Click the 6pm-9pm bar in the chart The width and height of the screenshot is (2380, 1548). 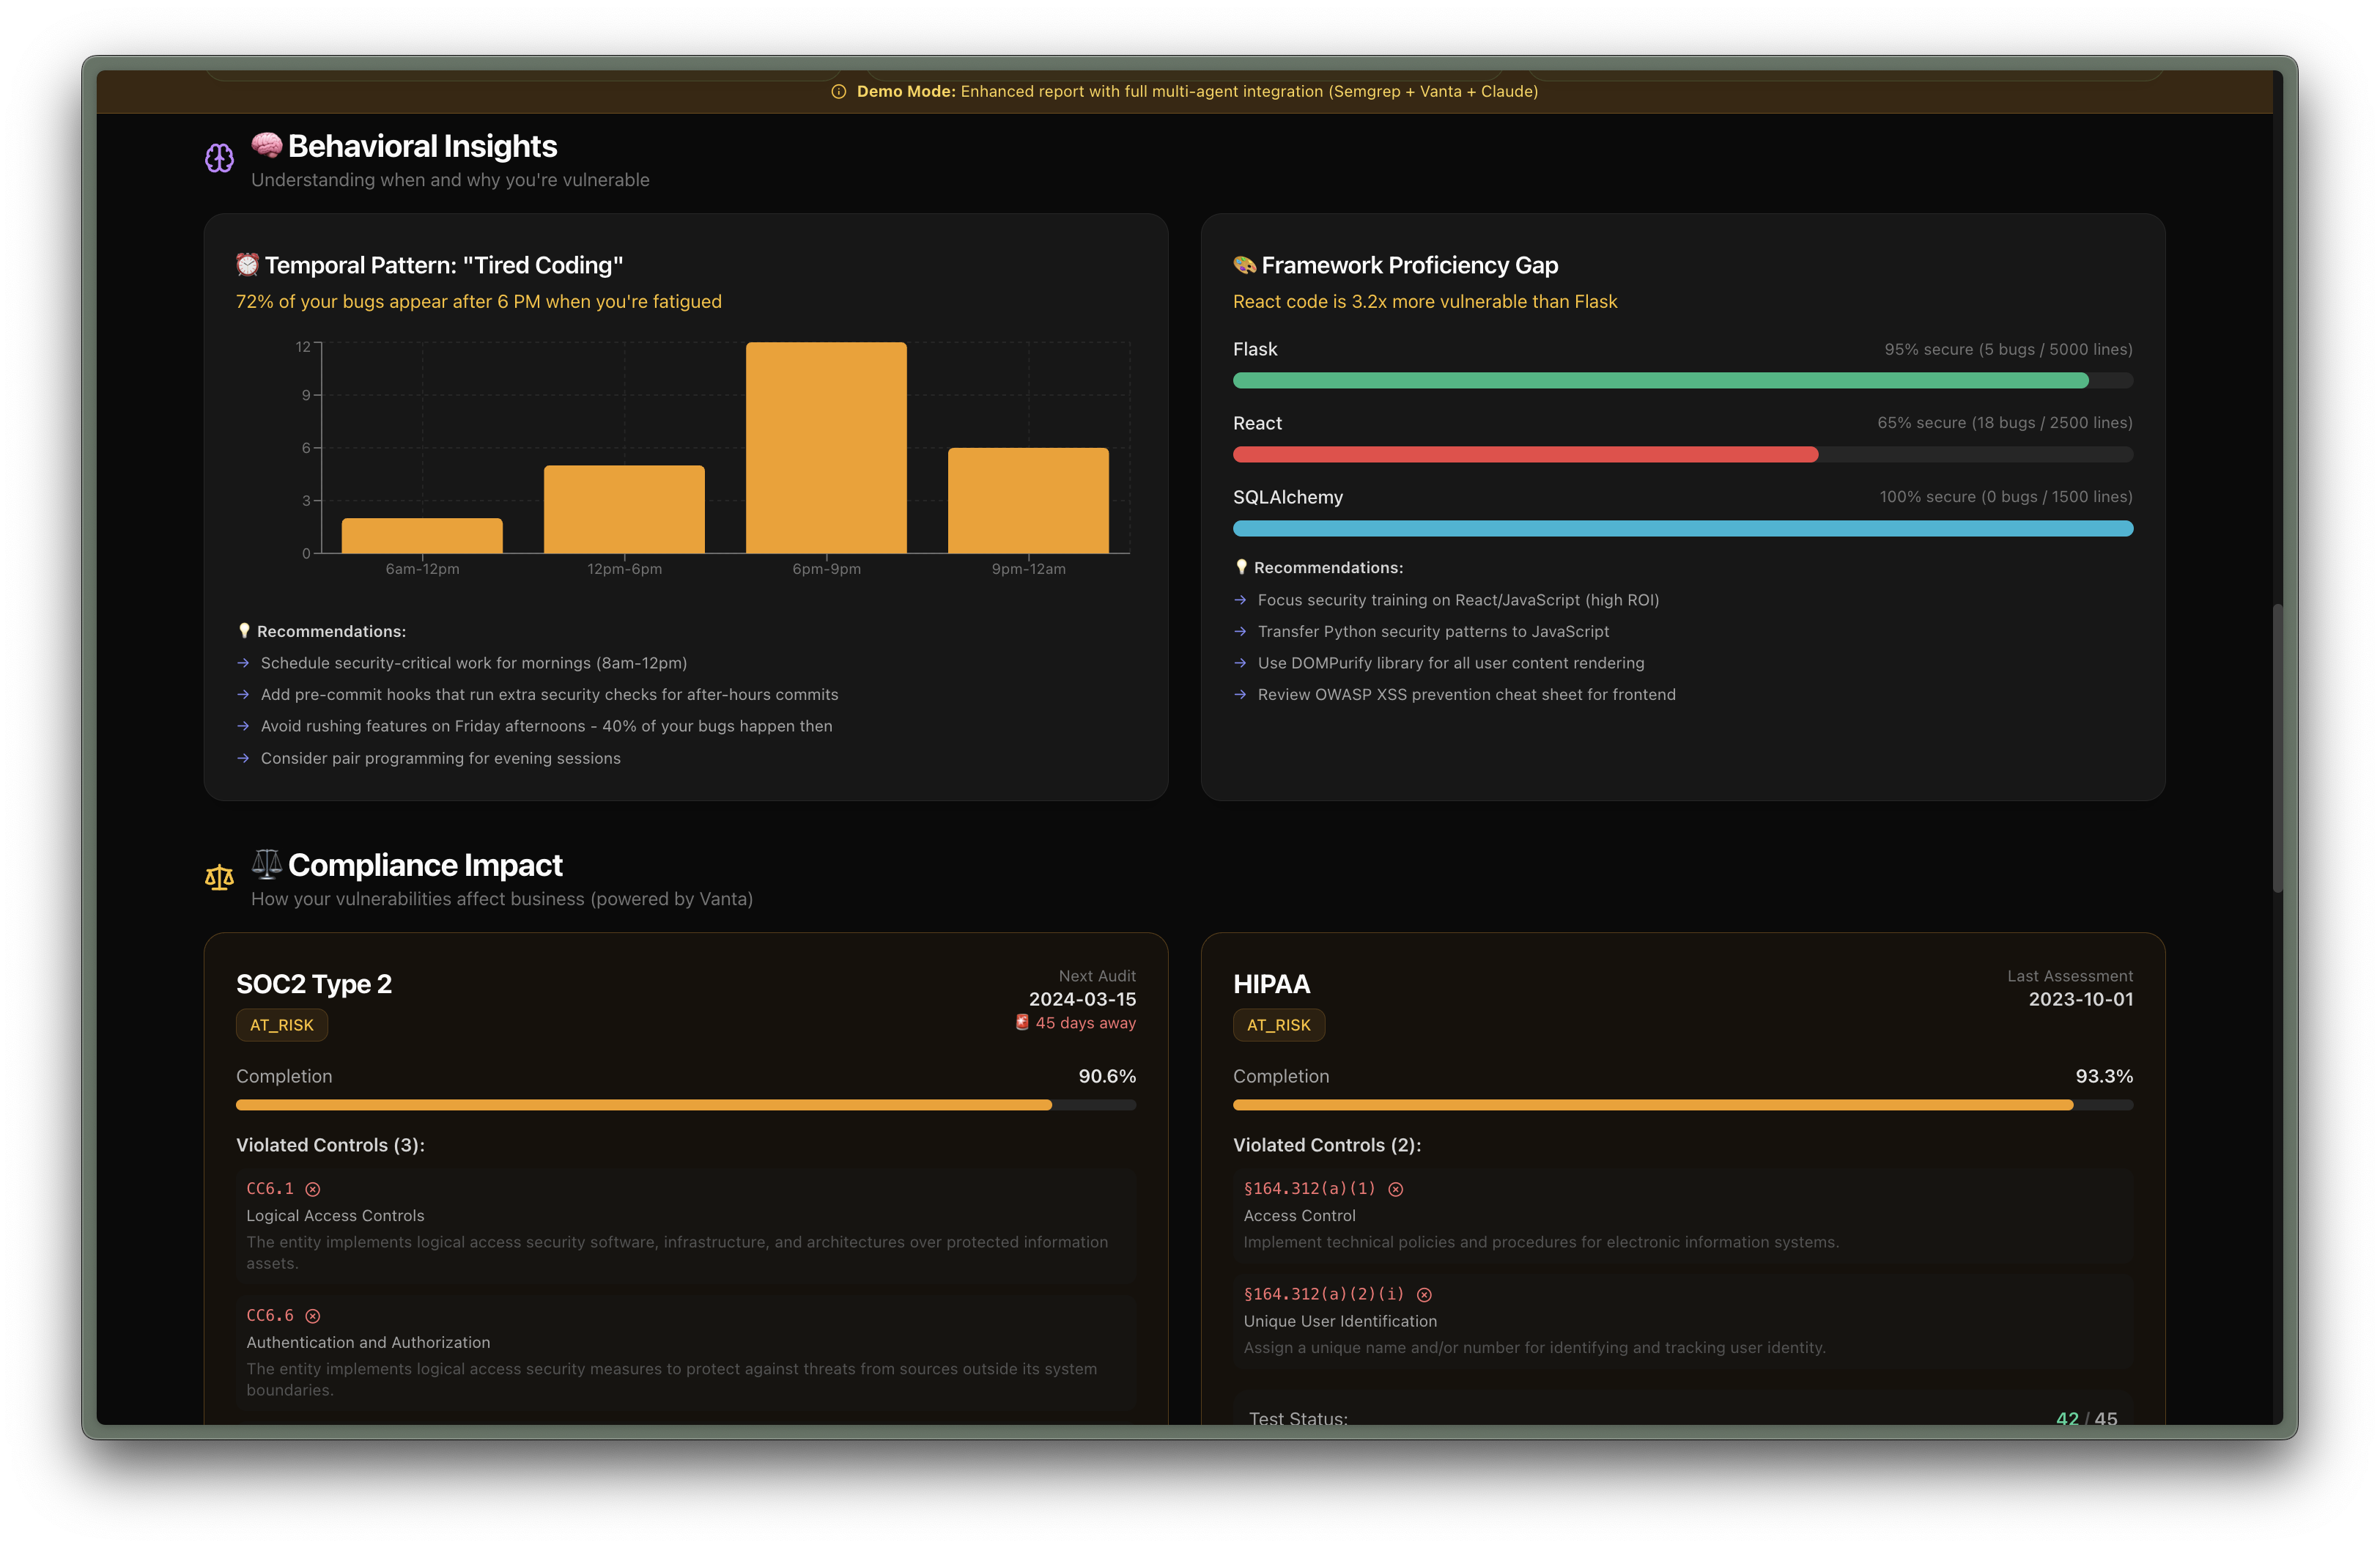coord(826,448)
